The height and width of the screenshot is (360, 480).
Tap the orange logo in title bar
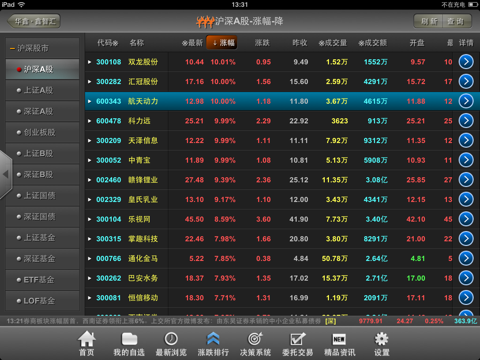[x=205, y=22]
